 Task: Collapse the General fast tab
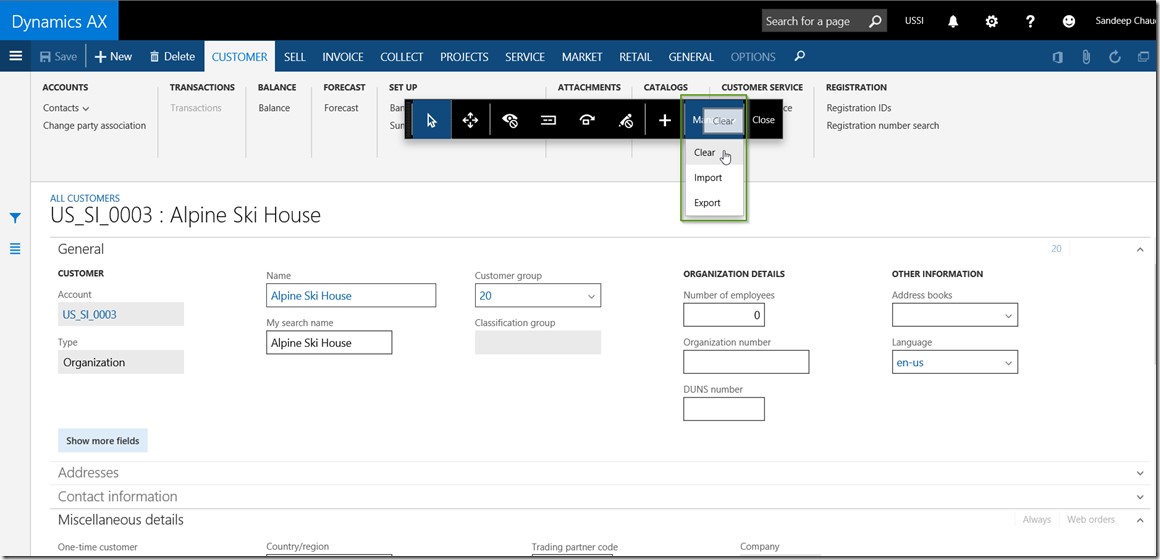pos(1140,249)
